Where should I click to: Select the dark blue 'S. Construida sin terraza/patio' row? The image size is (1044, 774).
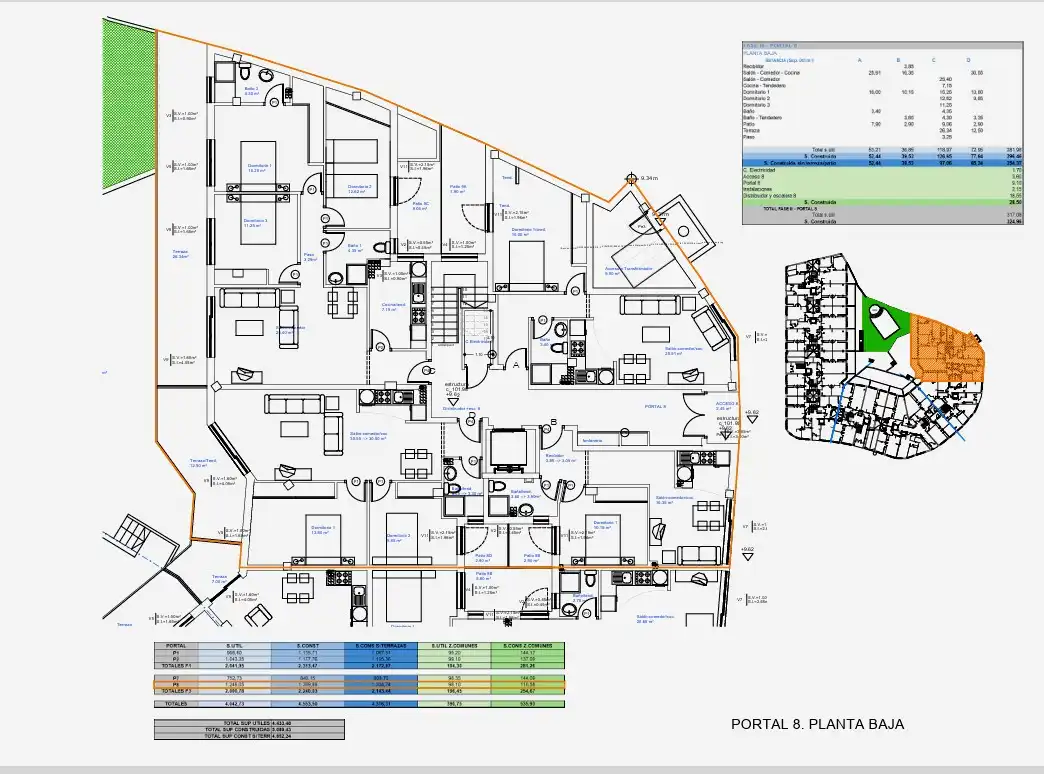[882, 163]
